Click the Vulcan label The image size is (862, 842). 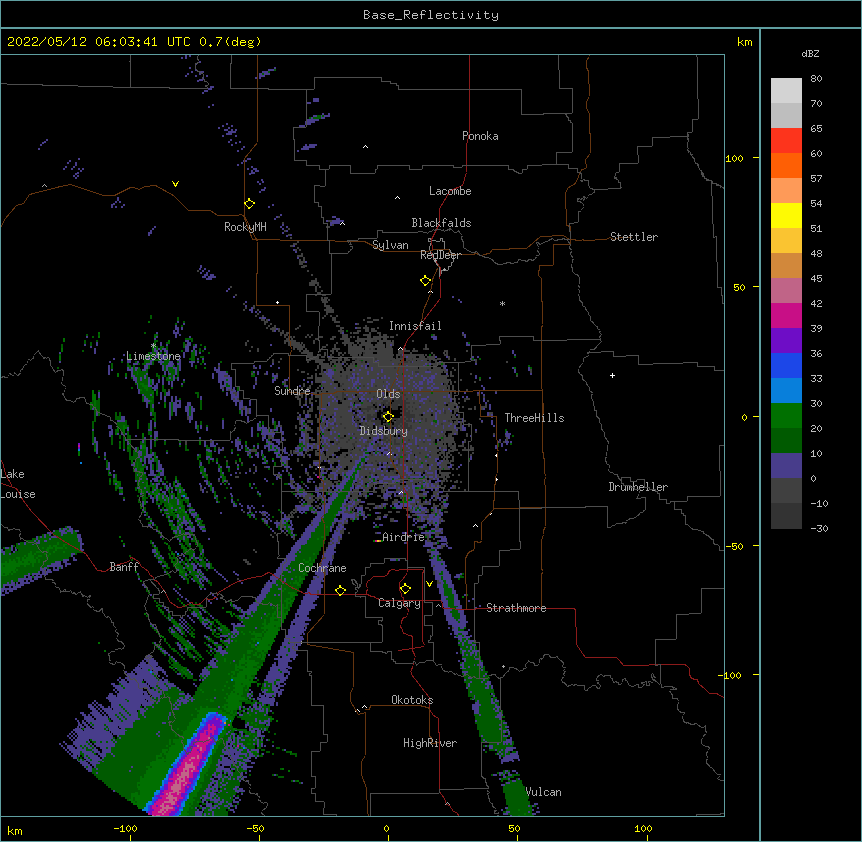tap(544, 792)
